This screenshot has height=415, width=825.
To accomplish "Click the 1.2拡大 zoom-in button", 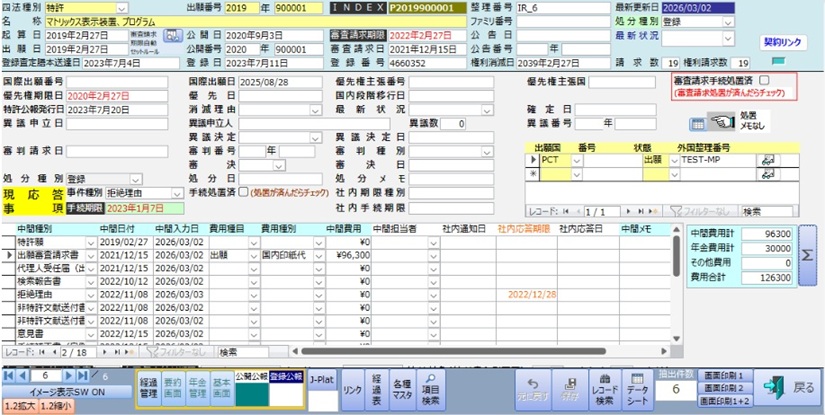I will tap(19, 406).
